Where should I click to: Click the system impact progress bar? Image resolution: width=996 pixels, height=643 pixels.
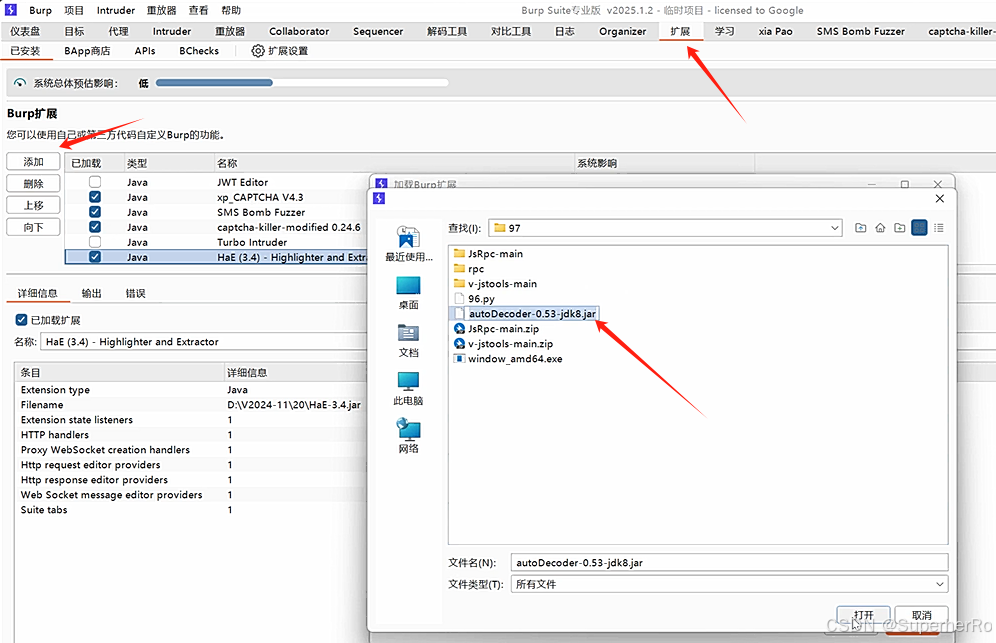pos(302,83)
